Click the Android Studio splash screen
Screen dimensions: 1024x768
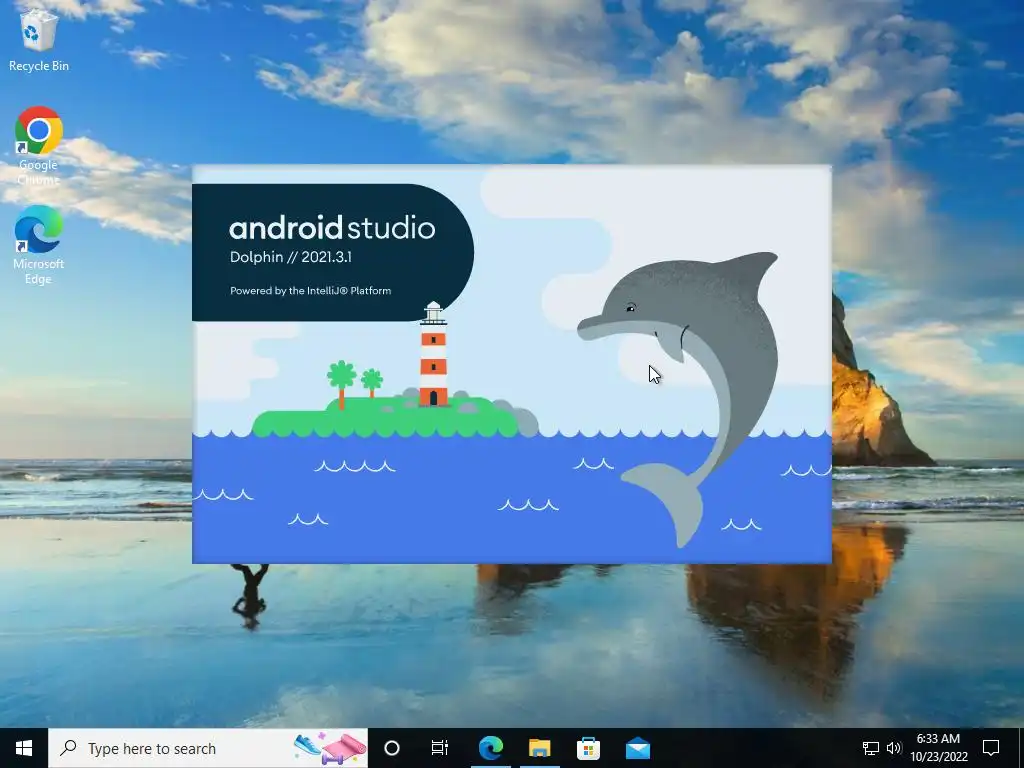point(511,364)
